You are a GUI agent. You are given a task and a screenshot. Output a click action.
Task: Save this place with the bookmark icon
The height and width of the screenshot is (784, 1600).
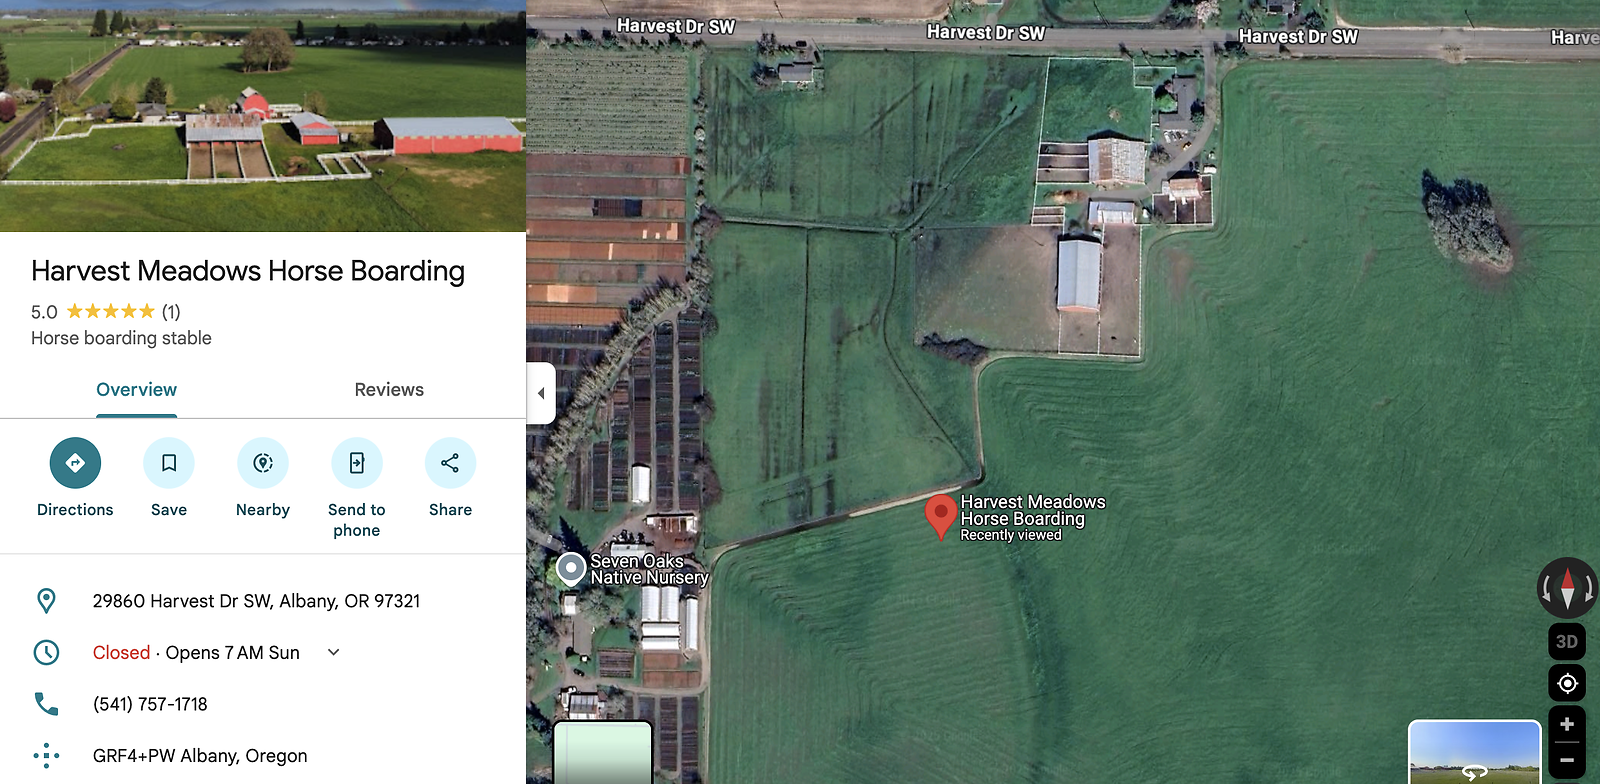169,463
